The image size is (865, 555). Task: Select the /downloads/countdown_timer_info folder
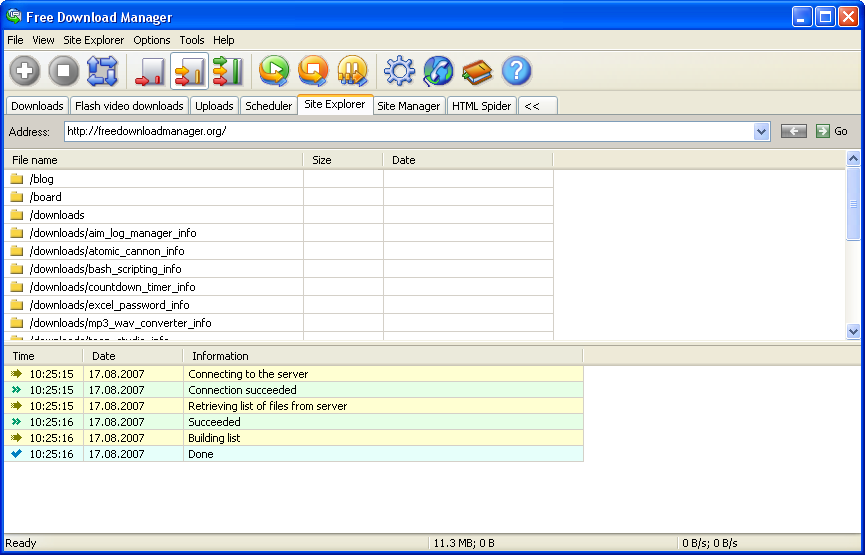113,287
